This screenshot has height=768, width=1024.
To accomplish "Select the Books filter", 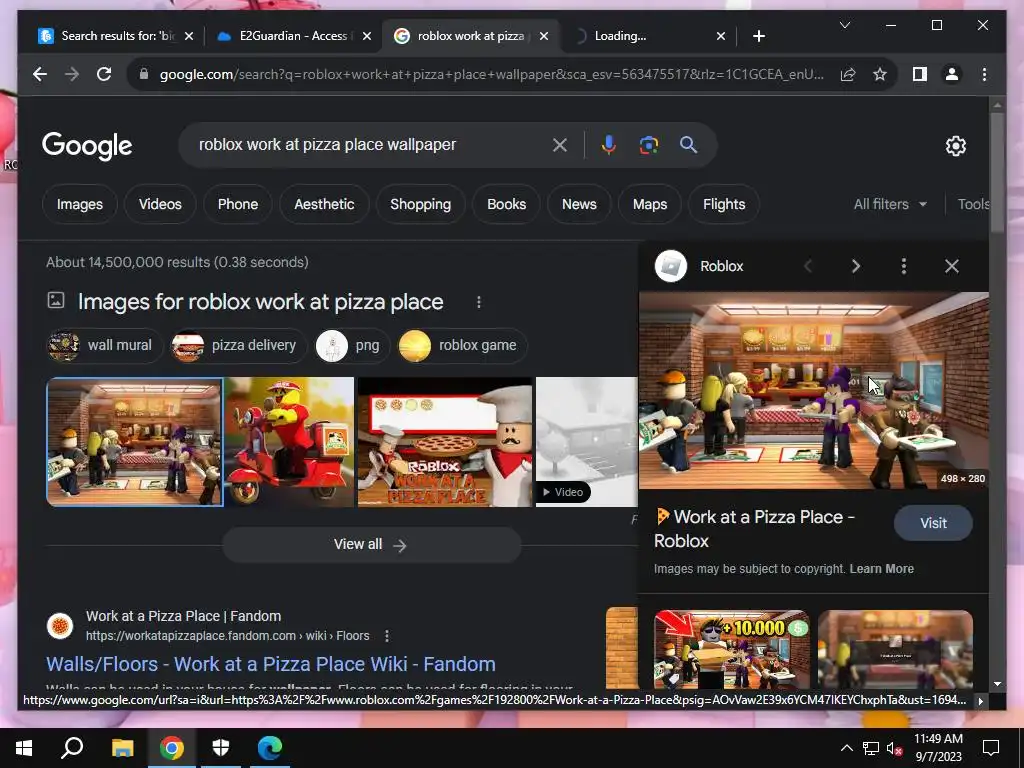I will pyautogui.click(x=506, y=204).
